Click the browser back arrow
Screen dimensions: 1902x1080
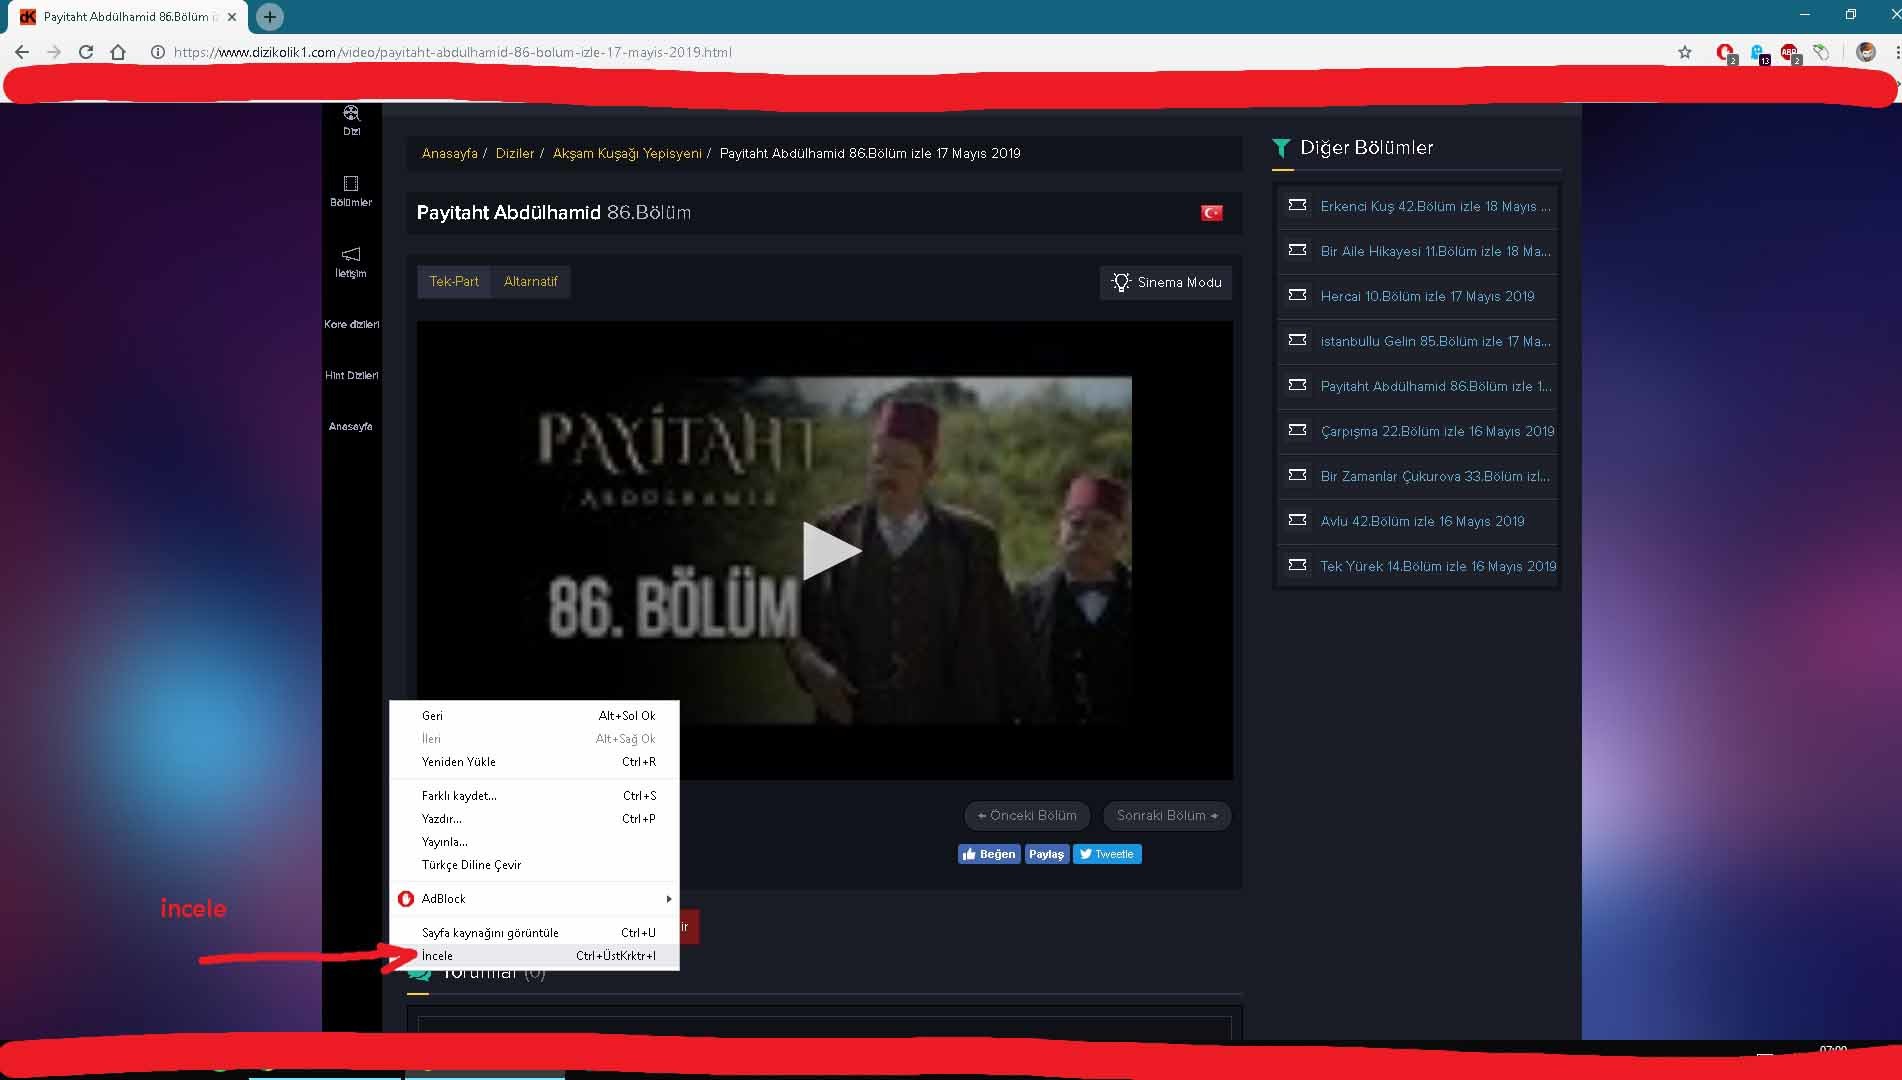pos(22,52)
